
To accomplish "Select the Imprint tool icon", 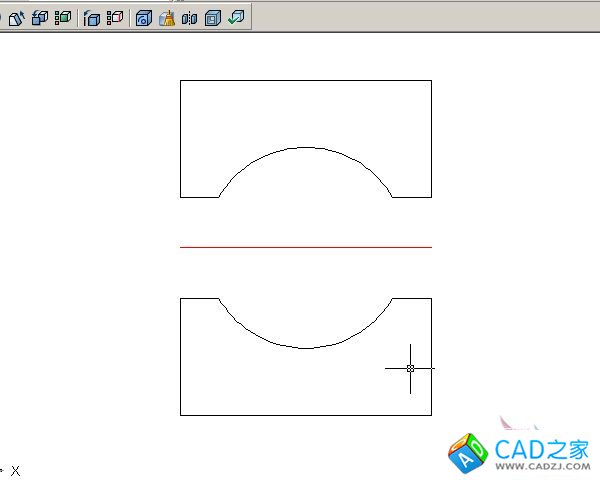I will [x=144, y=17].
